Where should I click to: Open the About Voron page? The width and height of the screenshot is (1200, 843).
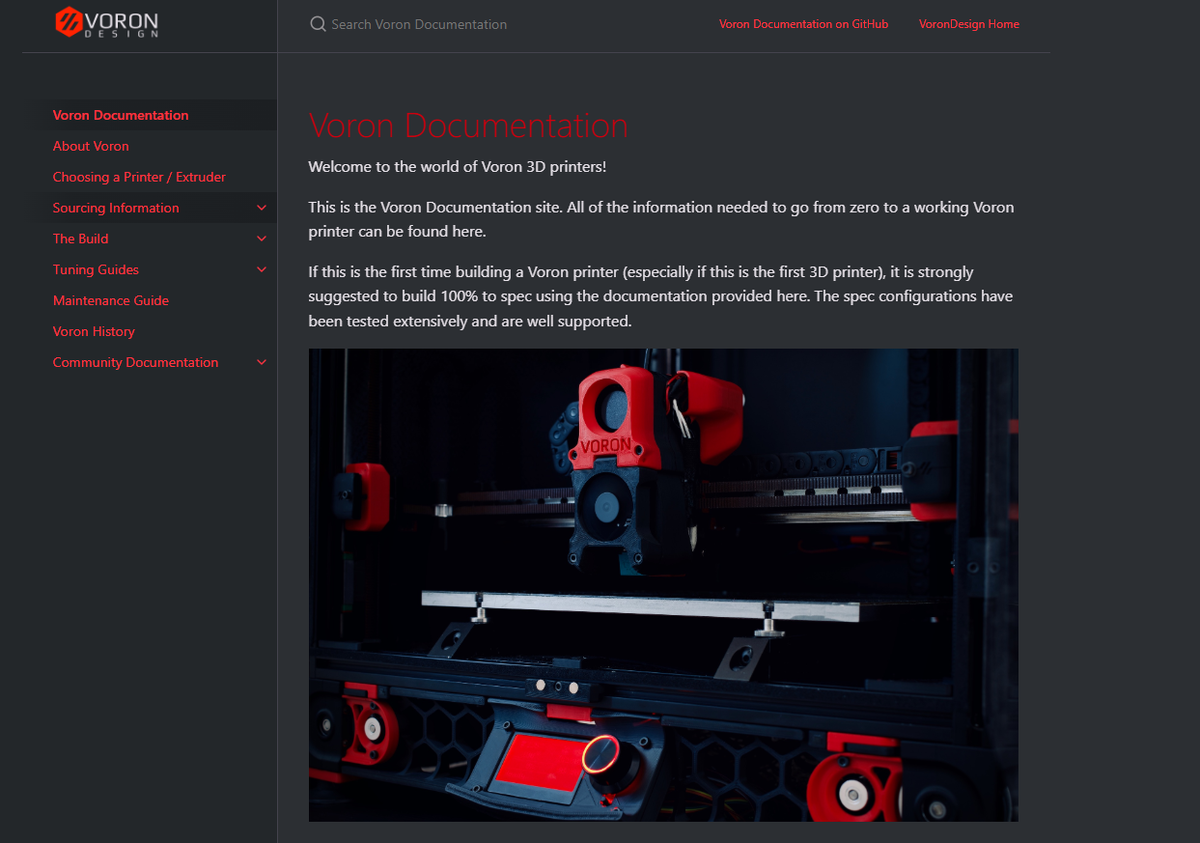coord(91,146)
